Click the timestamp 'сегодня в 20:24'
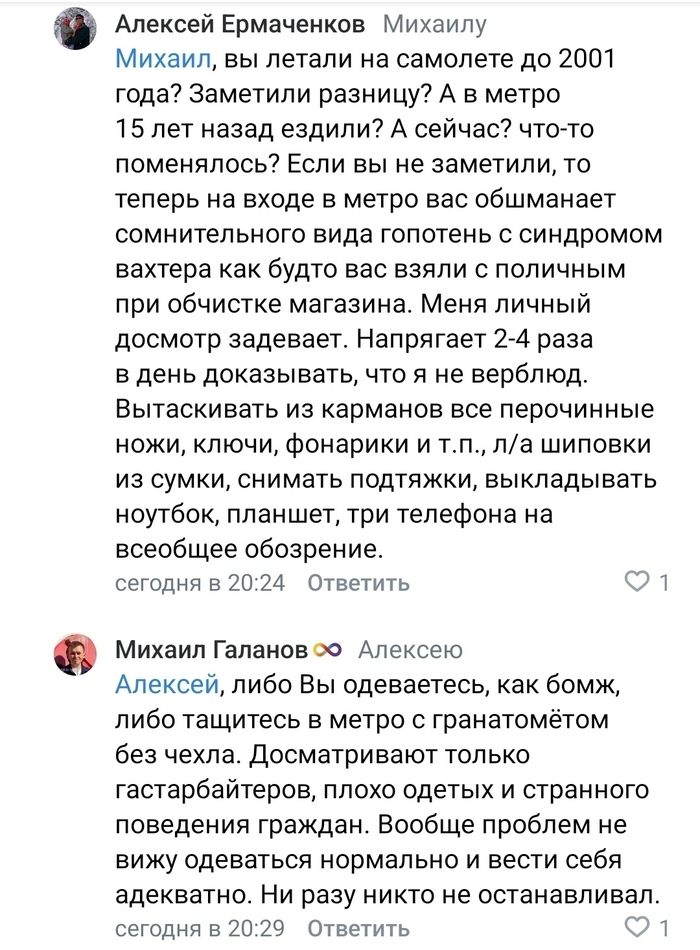The width and height of the screenshot is (700, 950). 200,583
